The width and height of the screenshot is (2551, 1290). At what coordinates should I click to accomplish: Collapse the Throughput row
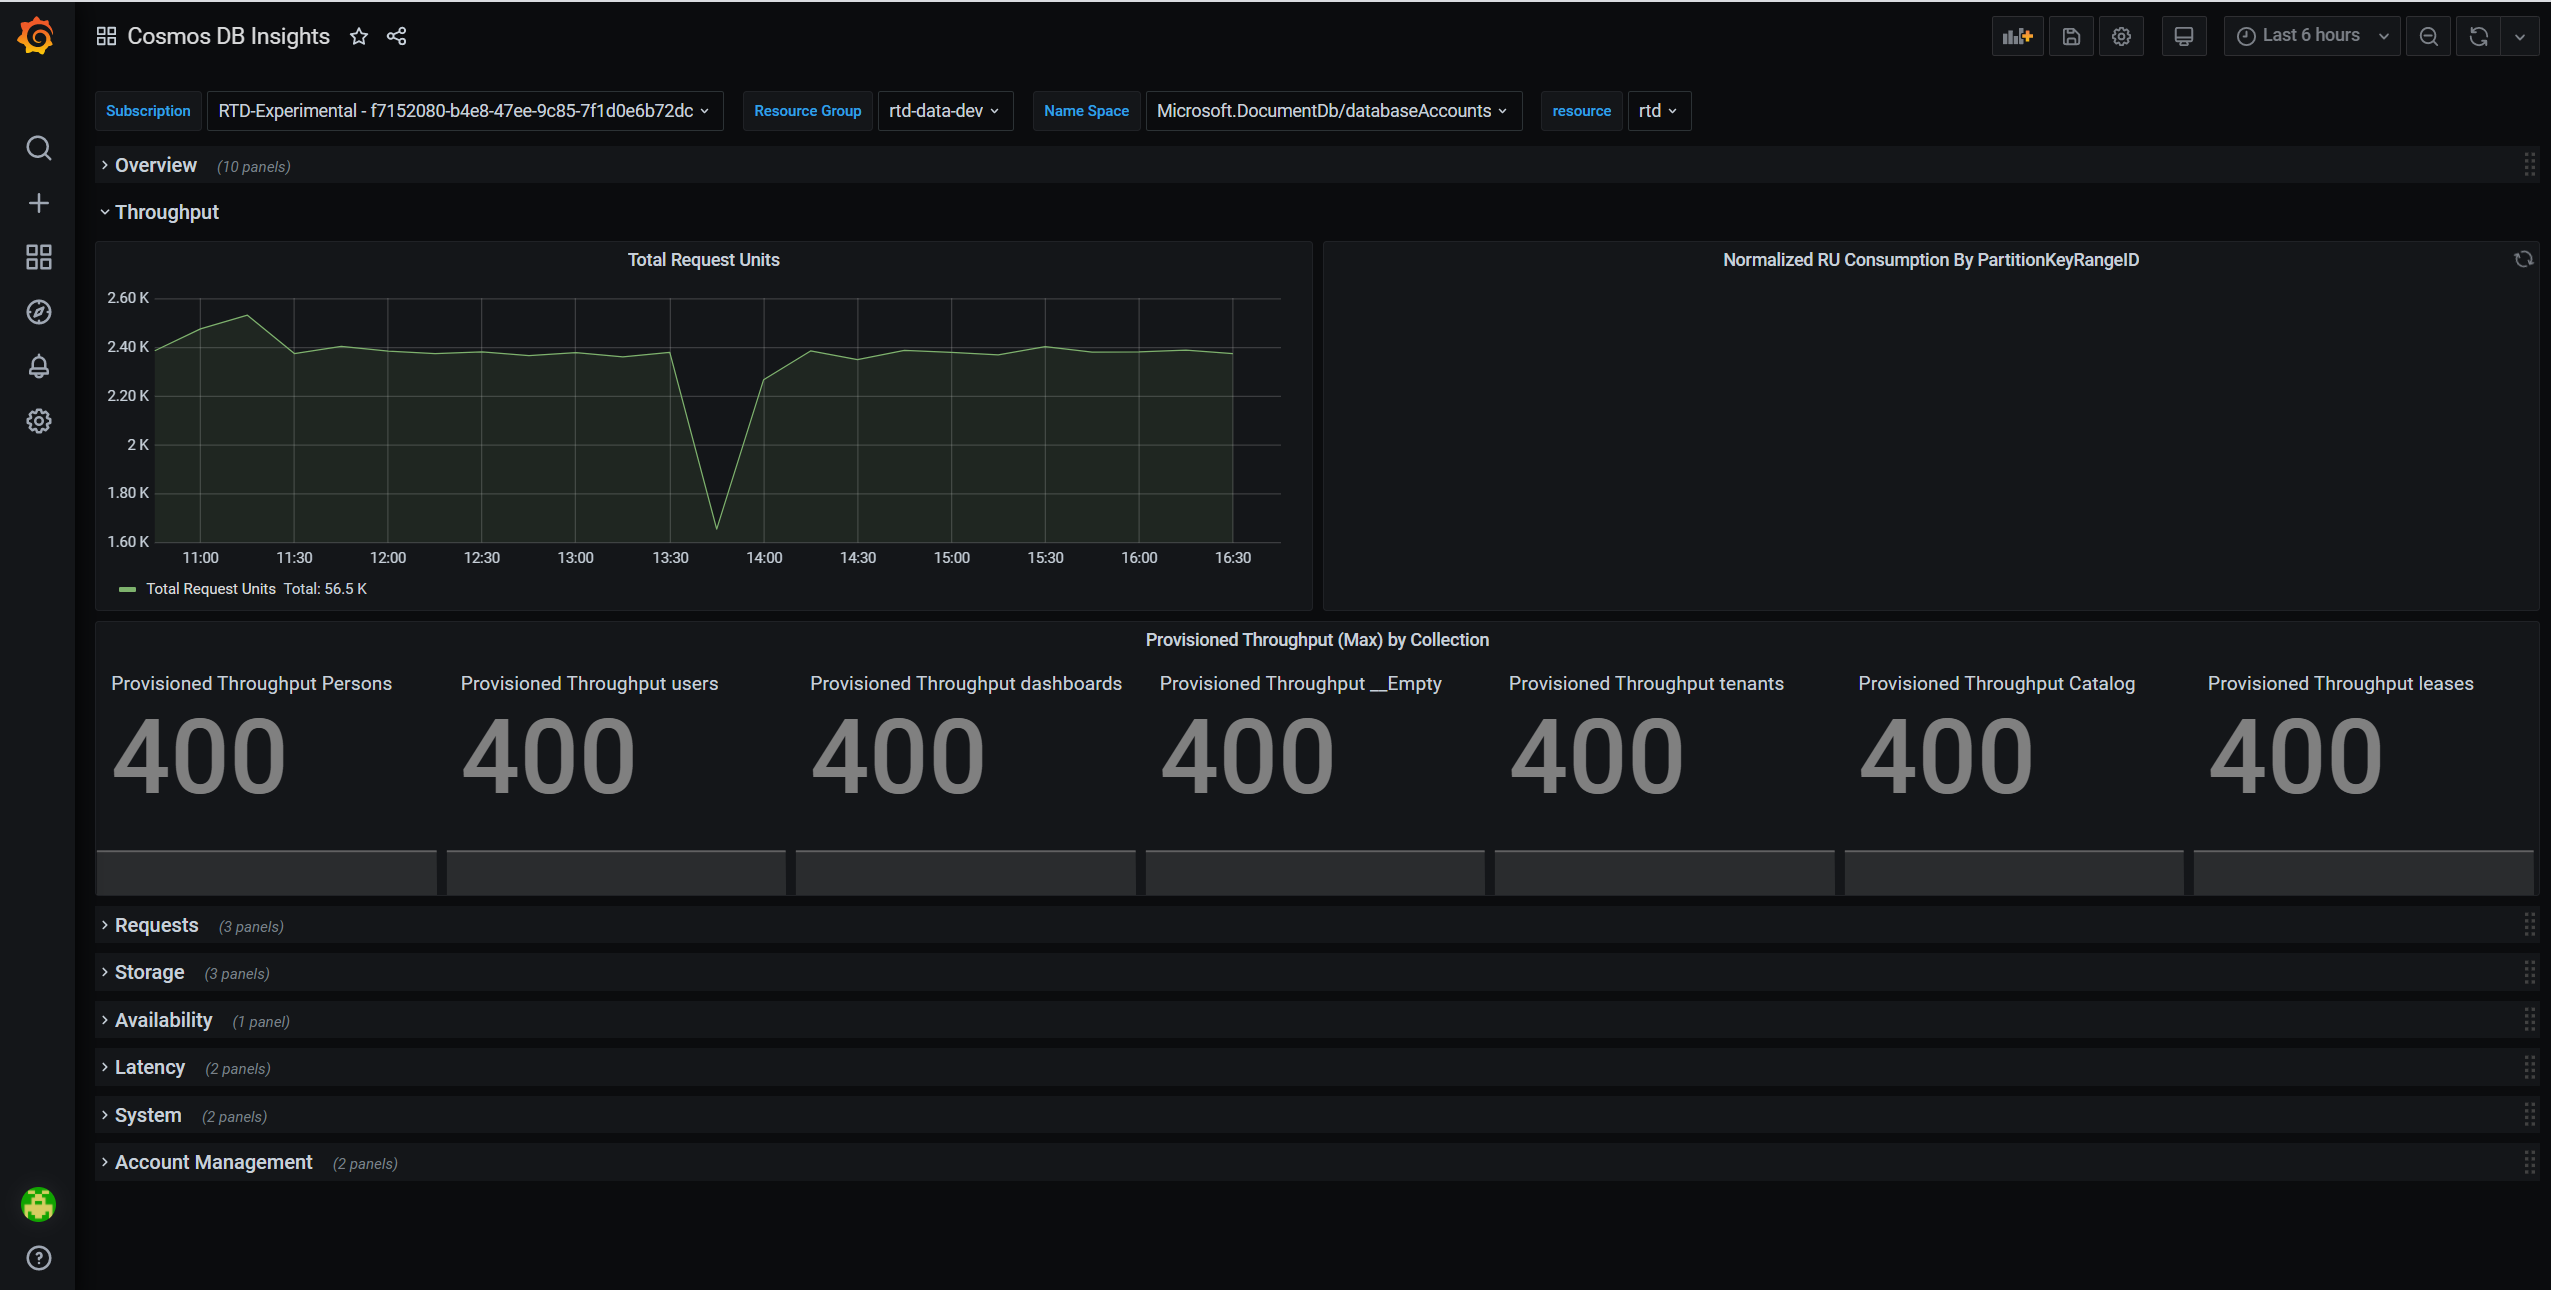[x=166, y=212]
